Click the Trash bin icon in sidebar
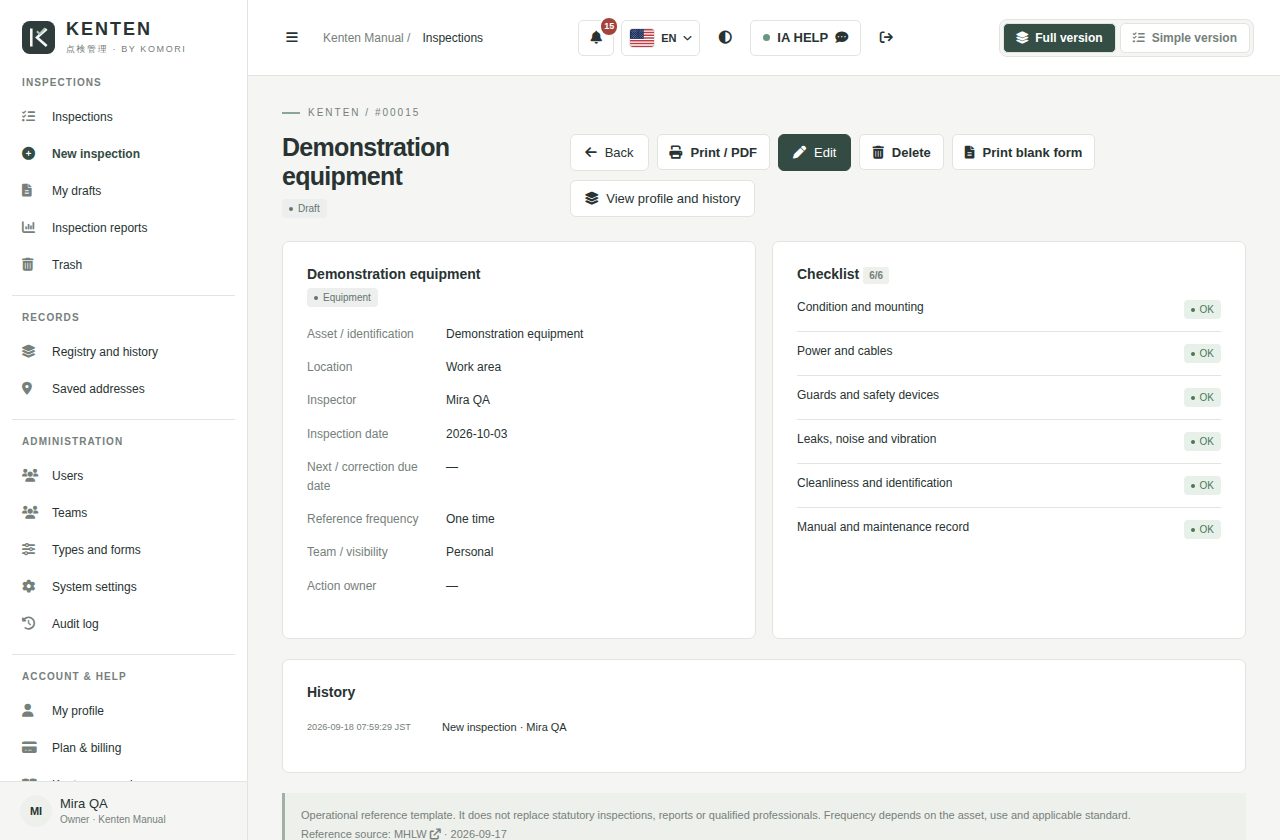 tap(28, 265)
